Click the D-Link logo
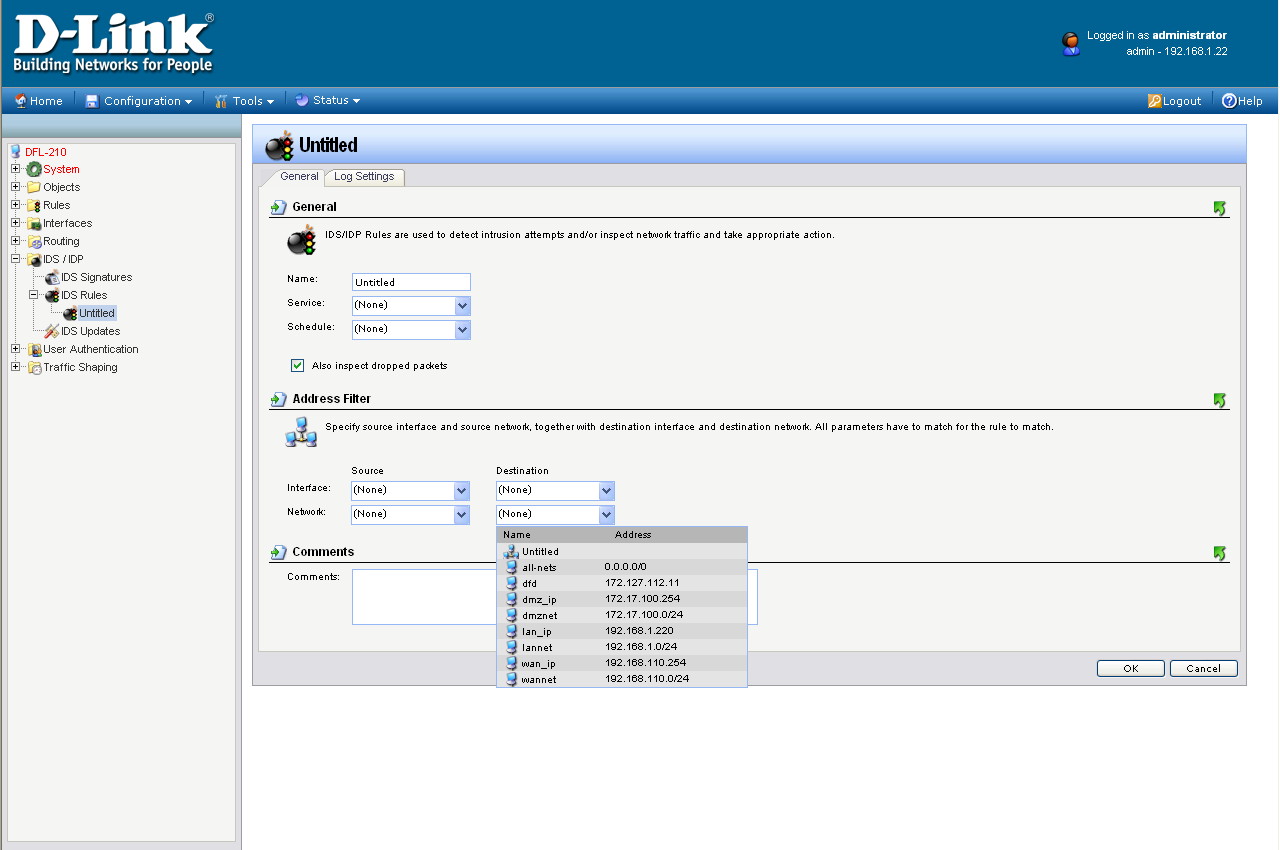Image resolution: width=1280 pixels, height=850 pixels. (x=113, y=44)
